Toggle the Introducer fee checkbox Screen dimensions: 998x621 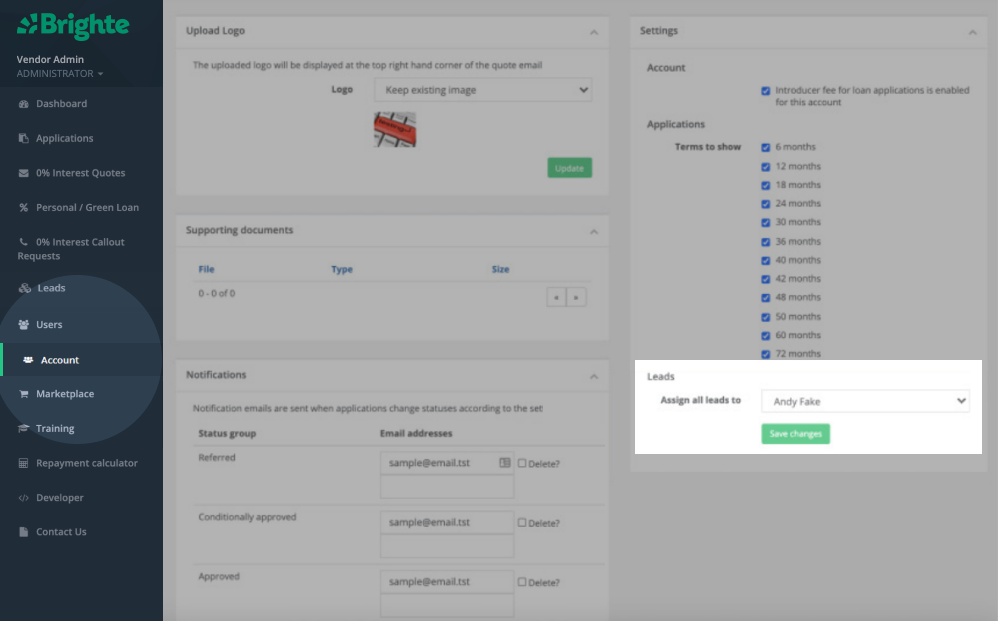(766, 90)
